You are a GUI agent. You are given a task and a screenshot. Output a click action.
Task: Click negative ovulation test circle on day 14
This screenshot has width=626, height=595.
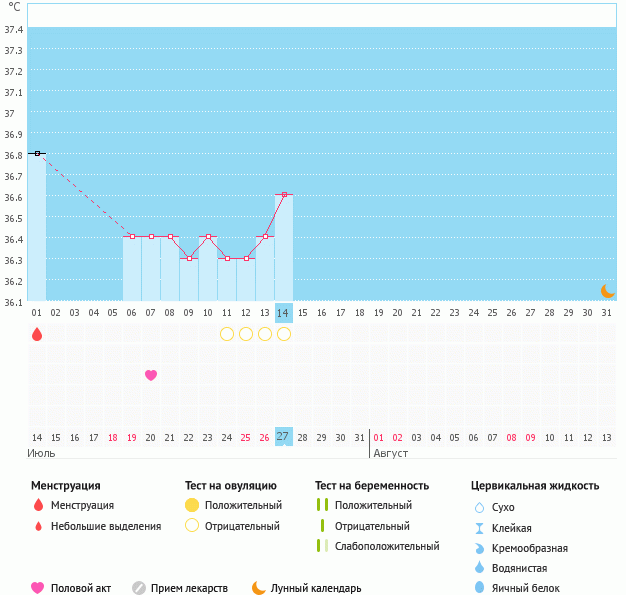[284, 334]
